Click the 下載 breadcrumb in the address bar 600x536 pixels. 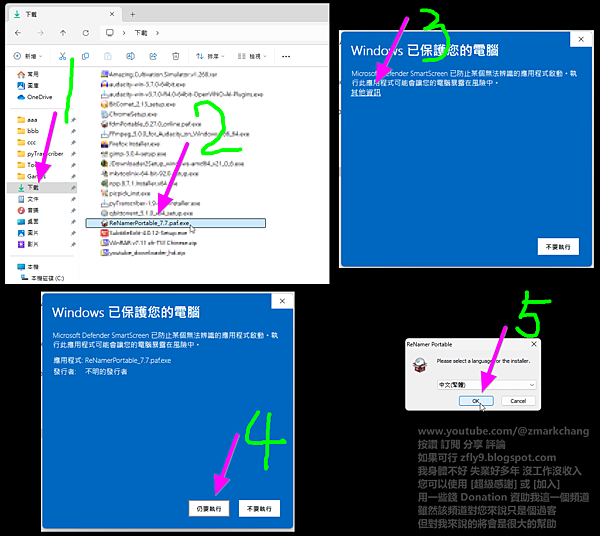(x=141, y=33)
